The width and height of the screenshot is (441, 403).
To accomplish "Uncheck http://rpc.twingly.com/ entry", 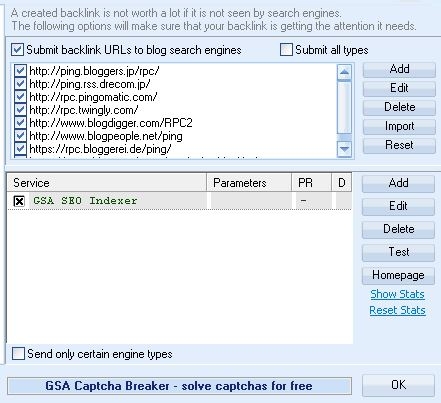I will (x=20, y=110).
